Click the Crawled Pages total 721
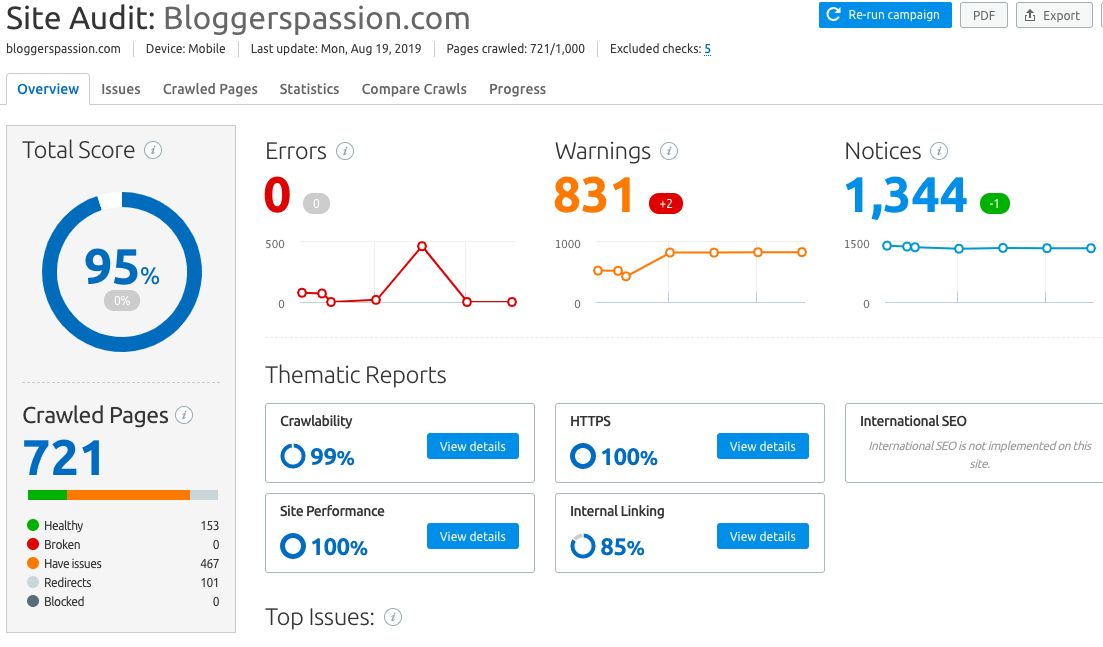This screenshot has height=647, width=1103. [63, 458]
